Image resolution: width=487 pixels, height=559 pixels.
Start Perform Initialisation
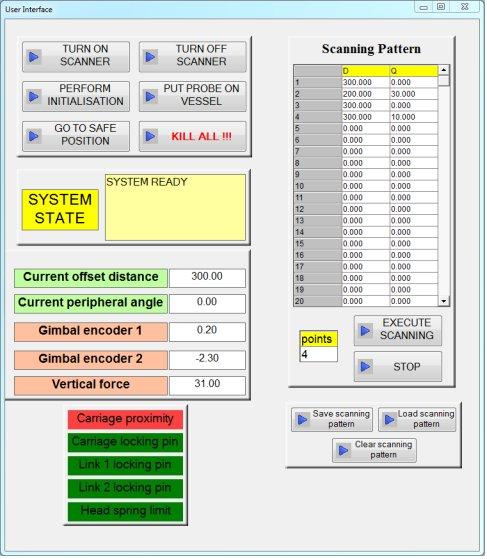tap(76, 96)
